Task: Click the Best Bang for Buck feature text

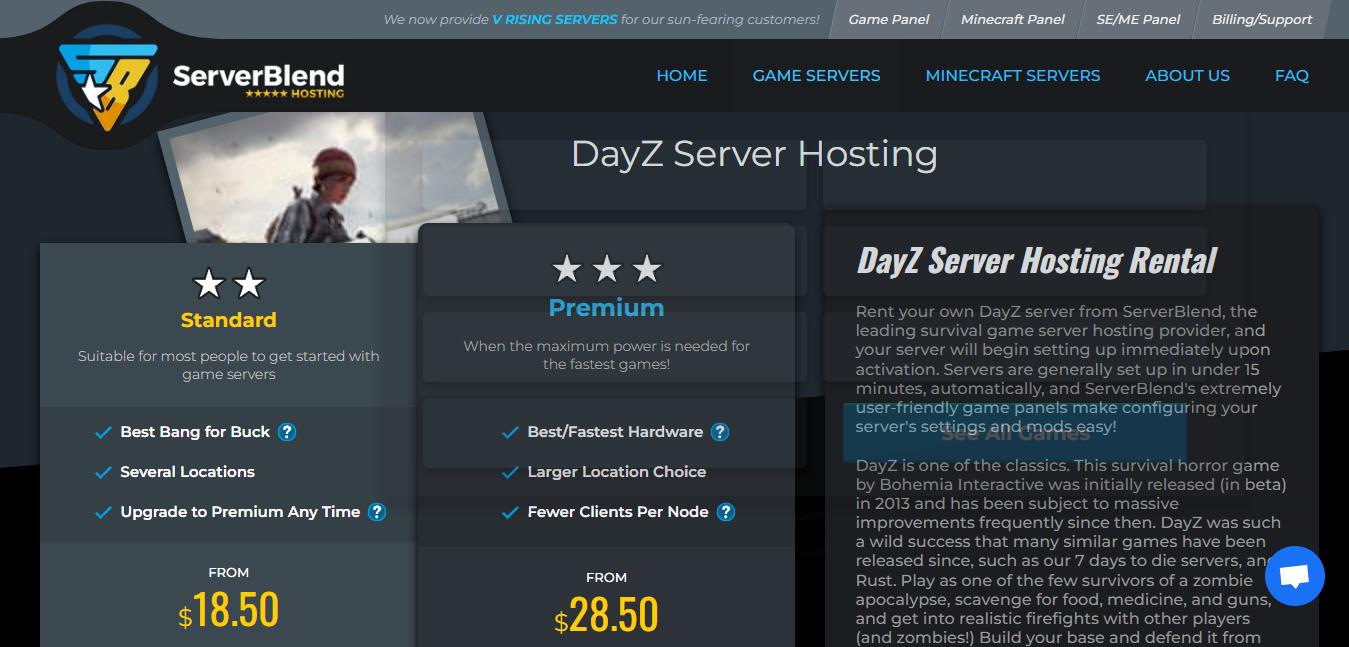Action: (195, 432)
